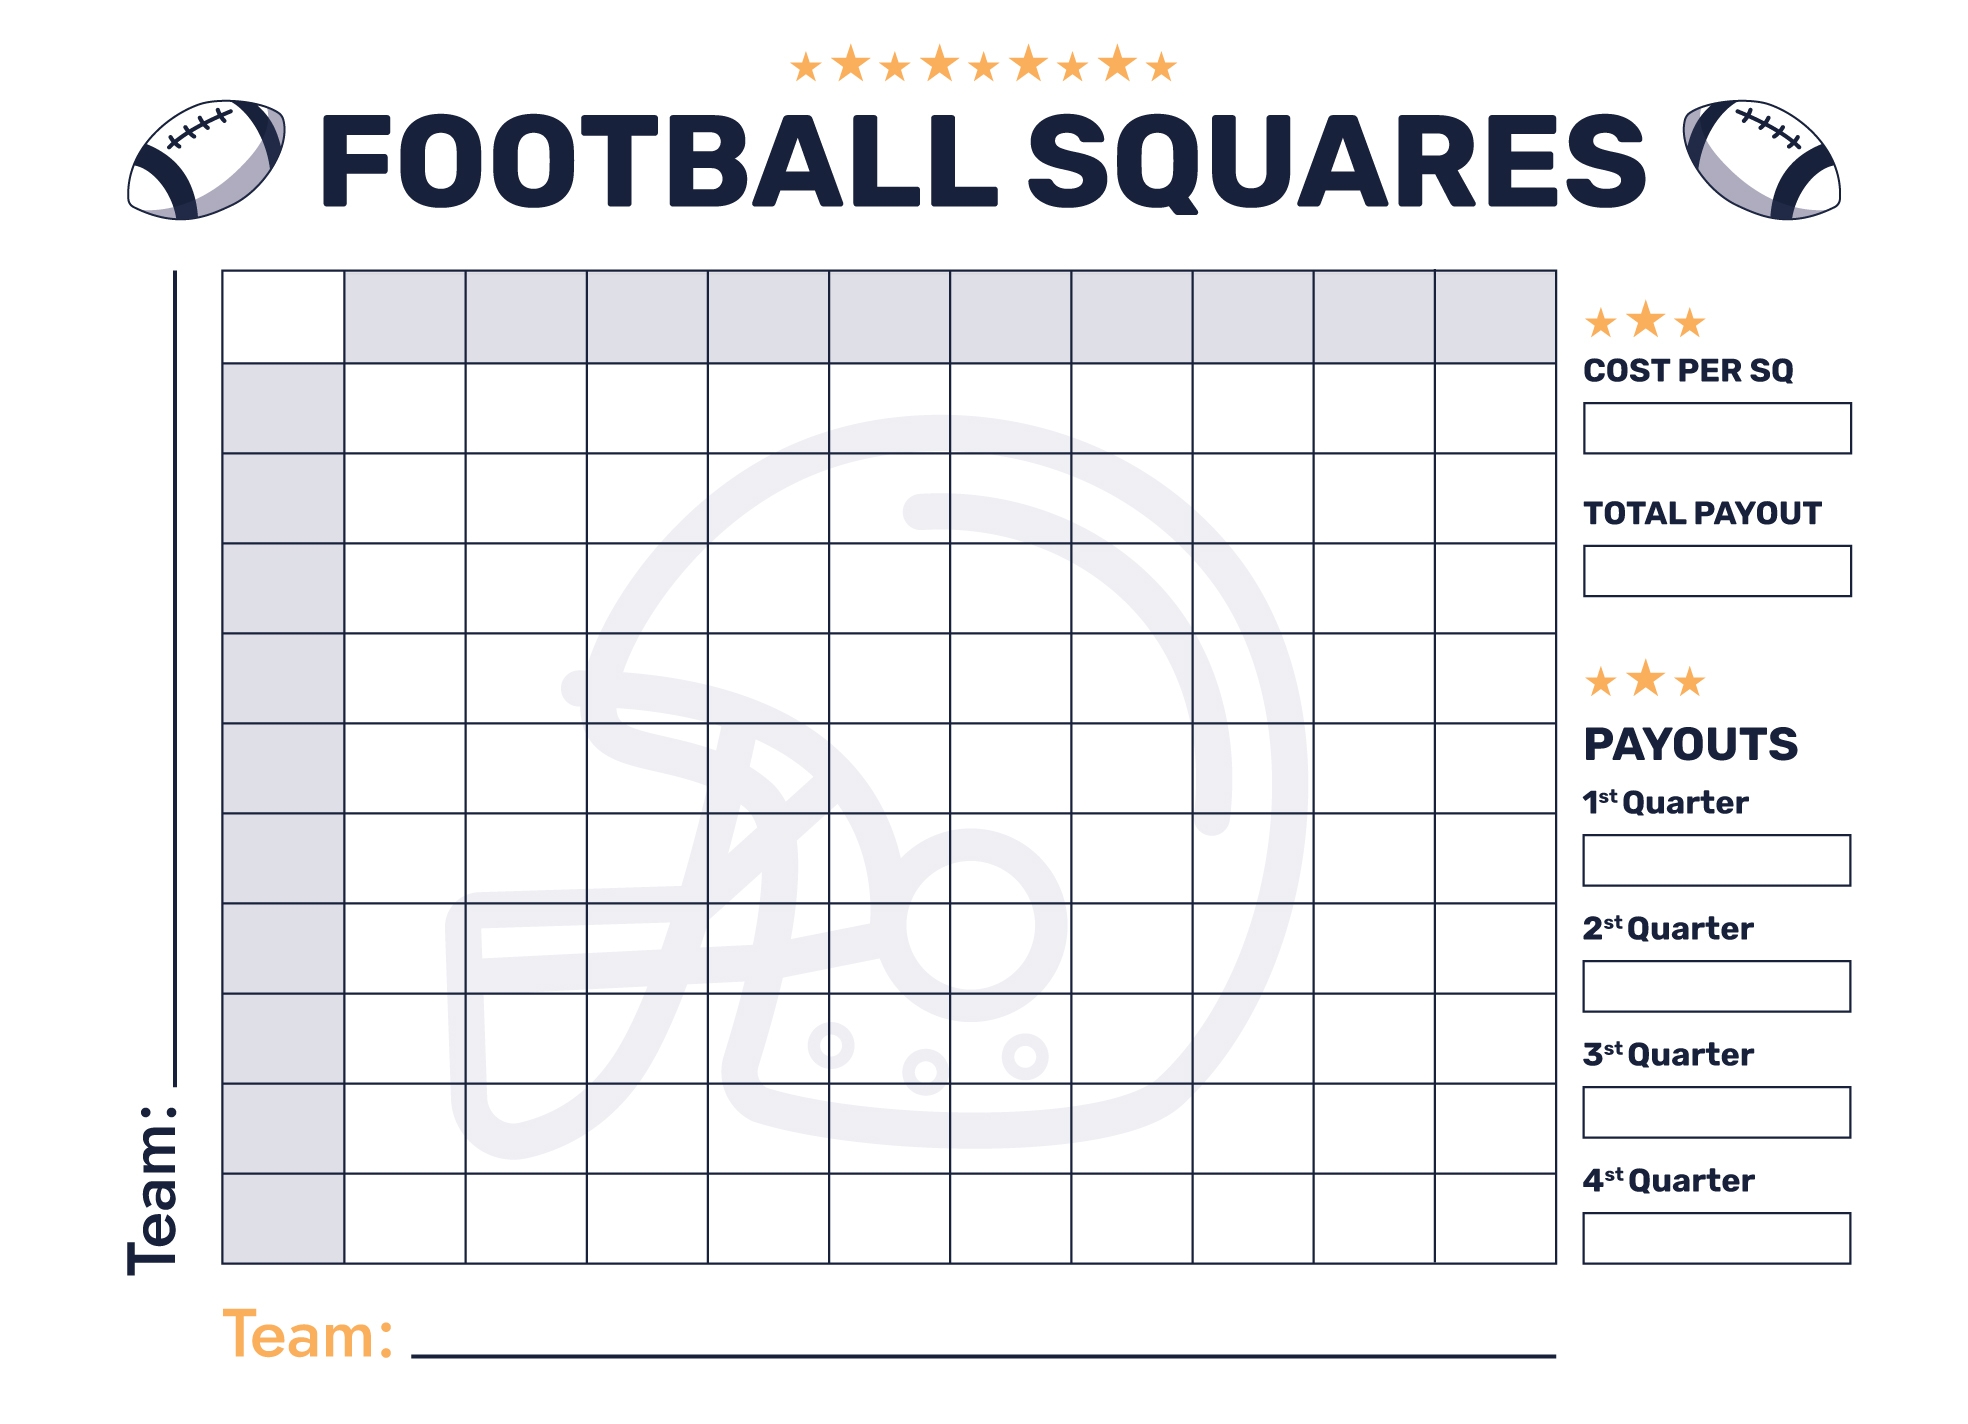The width and height of the screenshot is (1968, 1424).
Task: Click the orange Team label at the bottom
Action: click(307, 1335)
